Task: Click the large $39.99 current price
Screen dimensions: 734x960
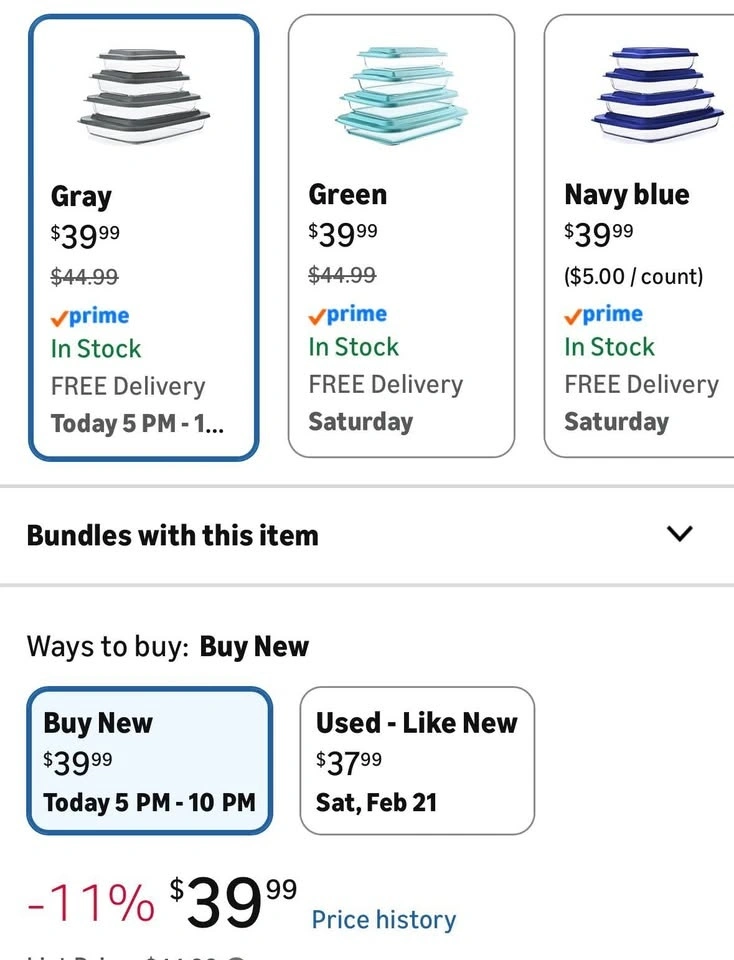Action: click(x=232, y=902)
